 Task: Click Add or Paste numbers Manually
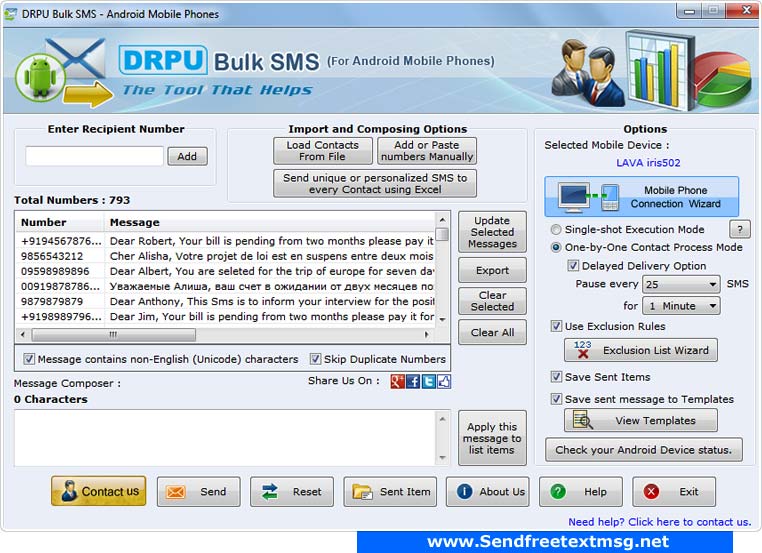click(427, 151)
